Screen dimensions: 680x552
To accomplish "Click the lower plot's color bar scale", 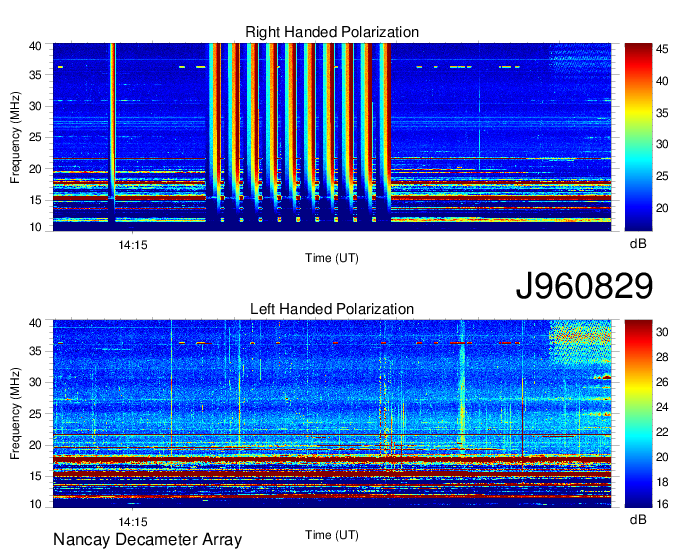I will 638,414.
